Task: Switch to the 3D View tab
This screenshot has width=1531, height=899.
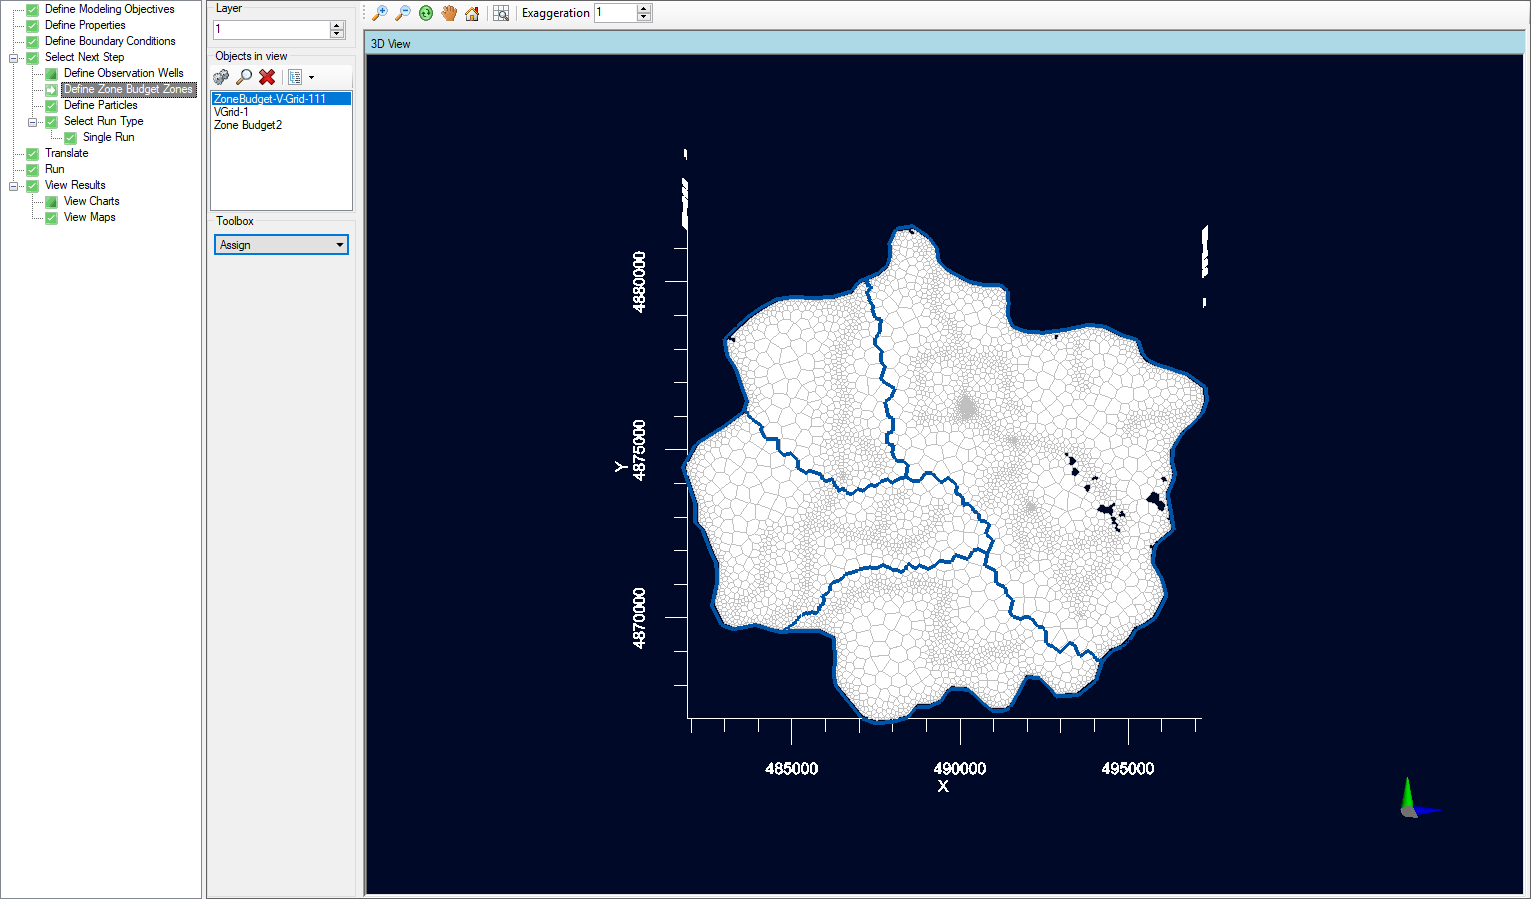Action: [x=391, y=43]
